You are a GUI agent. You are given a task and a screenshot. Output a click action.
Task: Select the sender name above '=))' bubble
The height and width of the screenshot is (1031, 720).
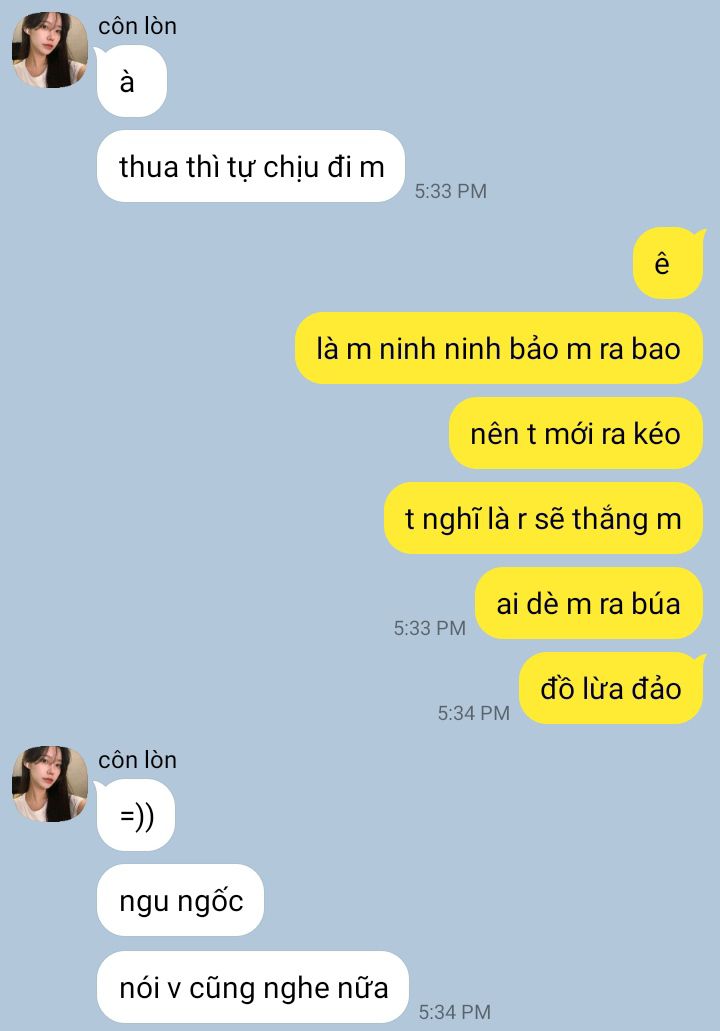(x=137, y=760)
